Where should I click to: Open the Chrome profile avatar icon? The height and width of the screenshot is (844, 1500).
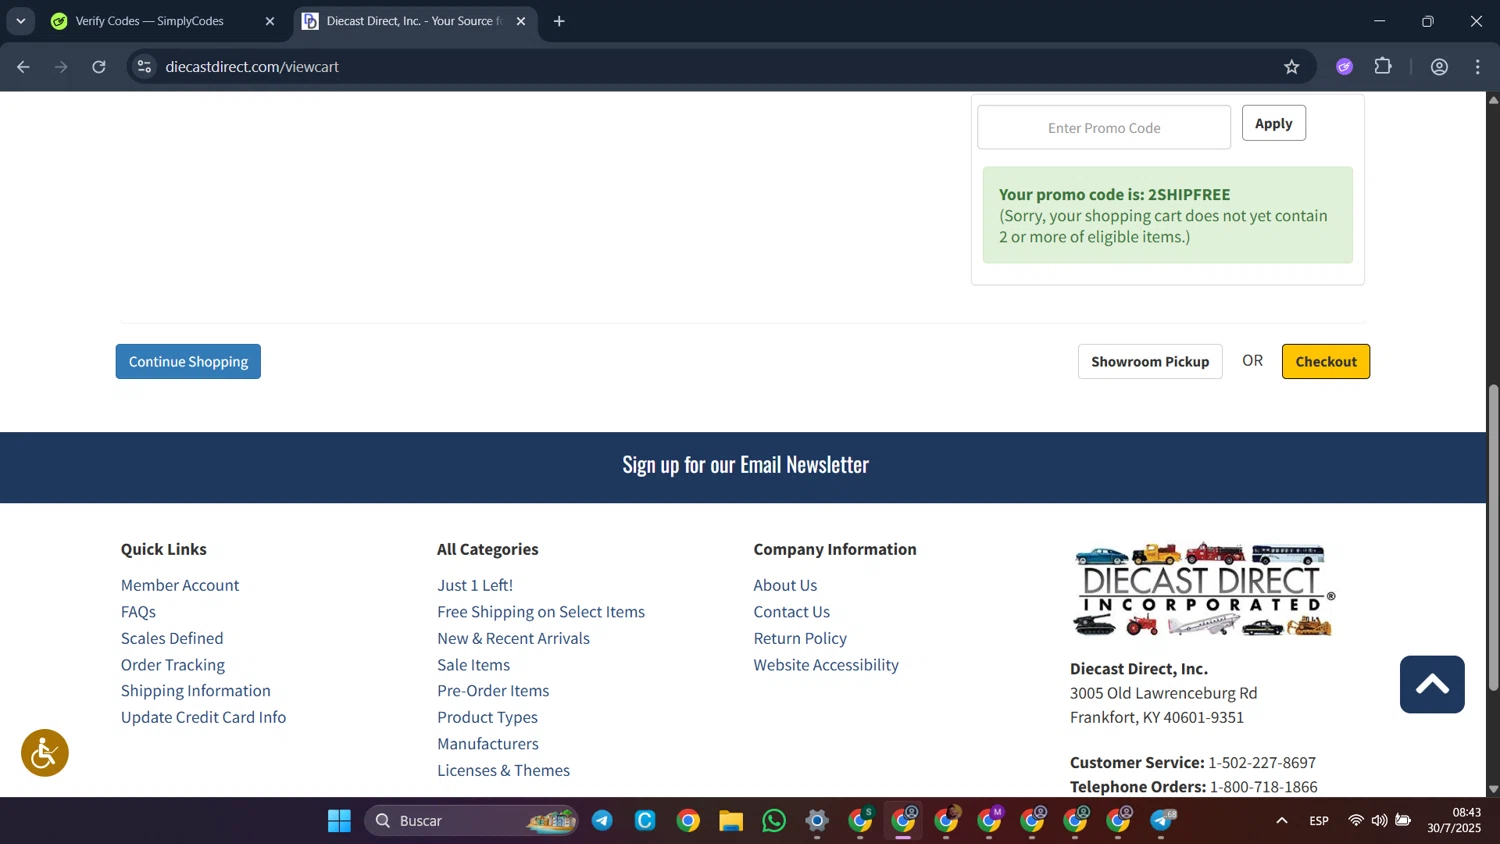tap(1439, 67)
